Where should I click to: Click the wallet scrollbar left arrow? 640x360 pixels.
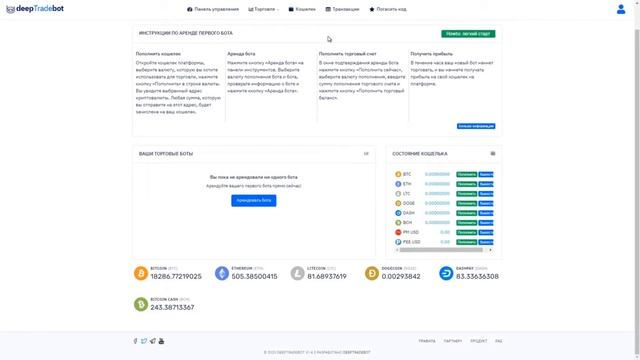(x=397, y=250)
